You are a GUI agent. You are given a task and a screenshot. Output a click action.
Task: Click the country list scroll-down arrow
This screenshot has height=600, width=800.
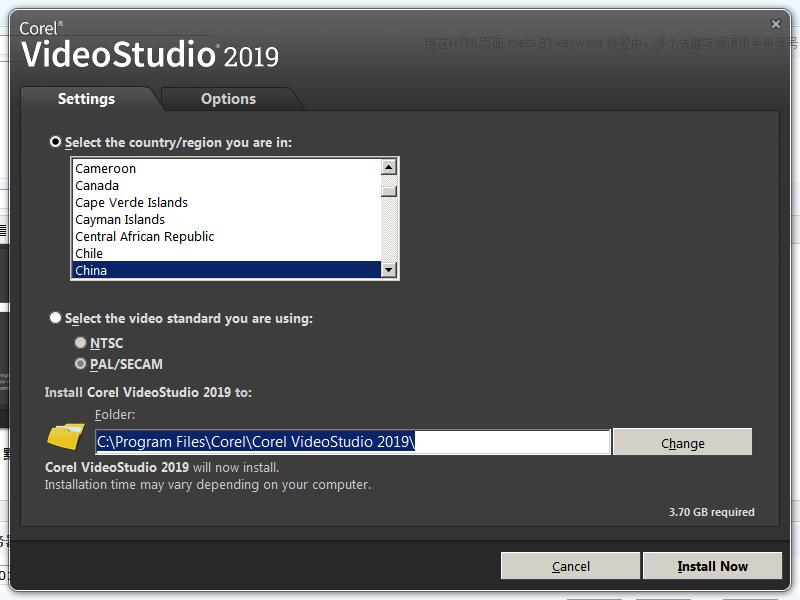389,270
